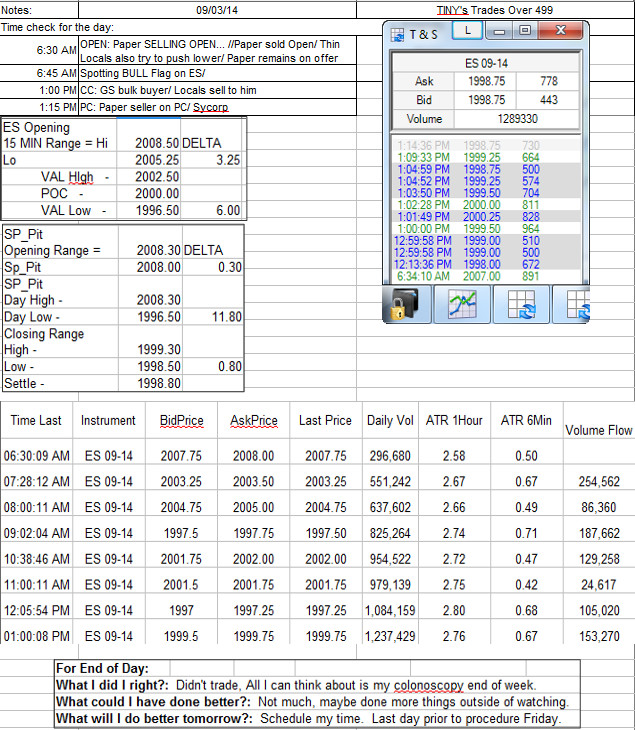635x730 pixels.
Task: Select the SP_Pit delta value 0.30
Action: click(x=213, y=267)
